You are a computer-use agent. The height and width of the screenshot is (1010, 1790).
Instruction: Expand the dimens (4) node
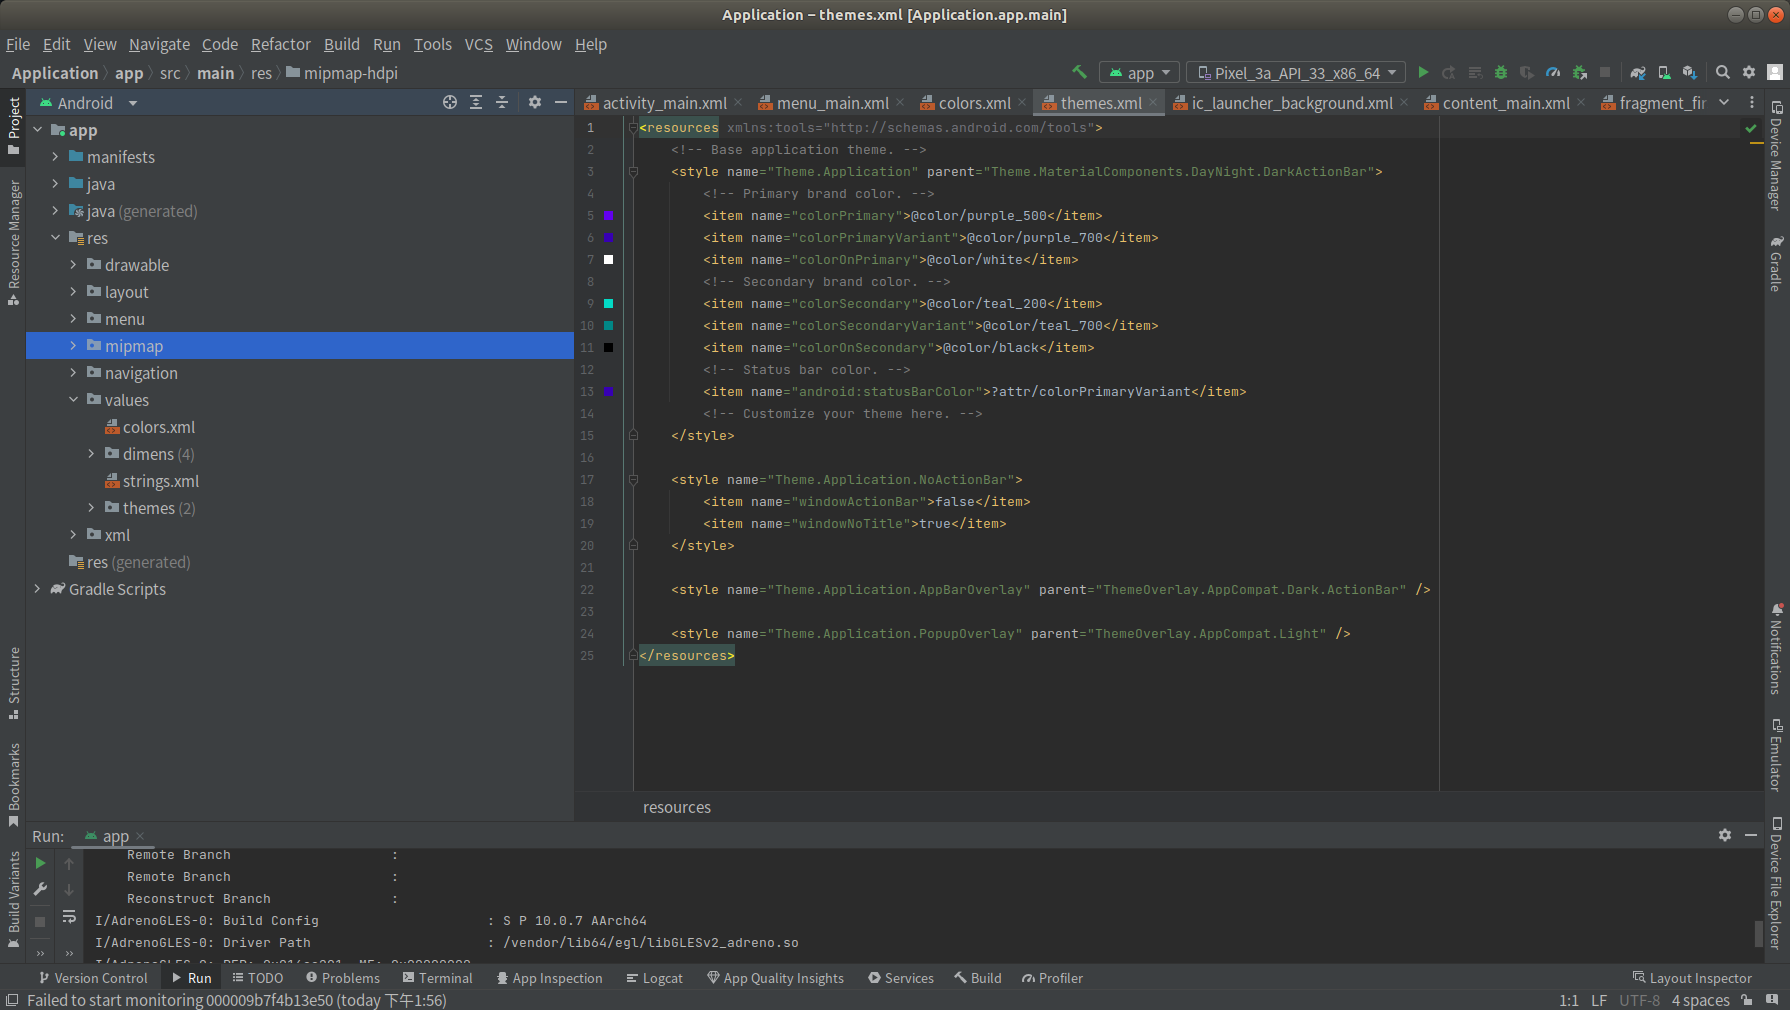pyautogui.click(x=91, y=453)
